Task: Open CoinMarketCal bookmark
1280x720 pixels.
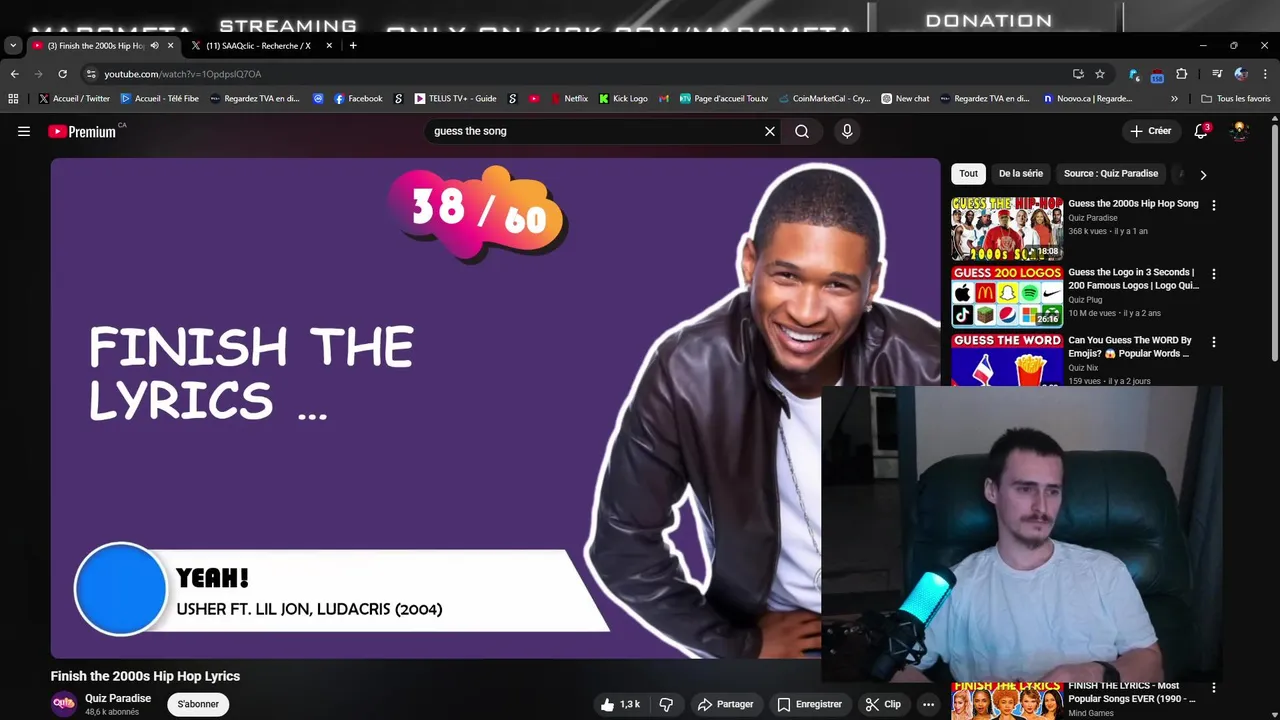Action: (x=824, y=98)
